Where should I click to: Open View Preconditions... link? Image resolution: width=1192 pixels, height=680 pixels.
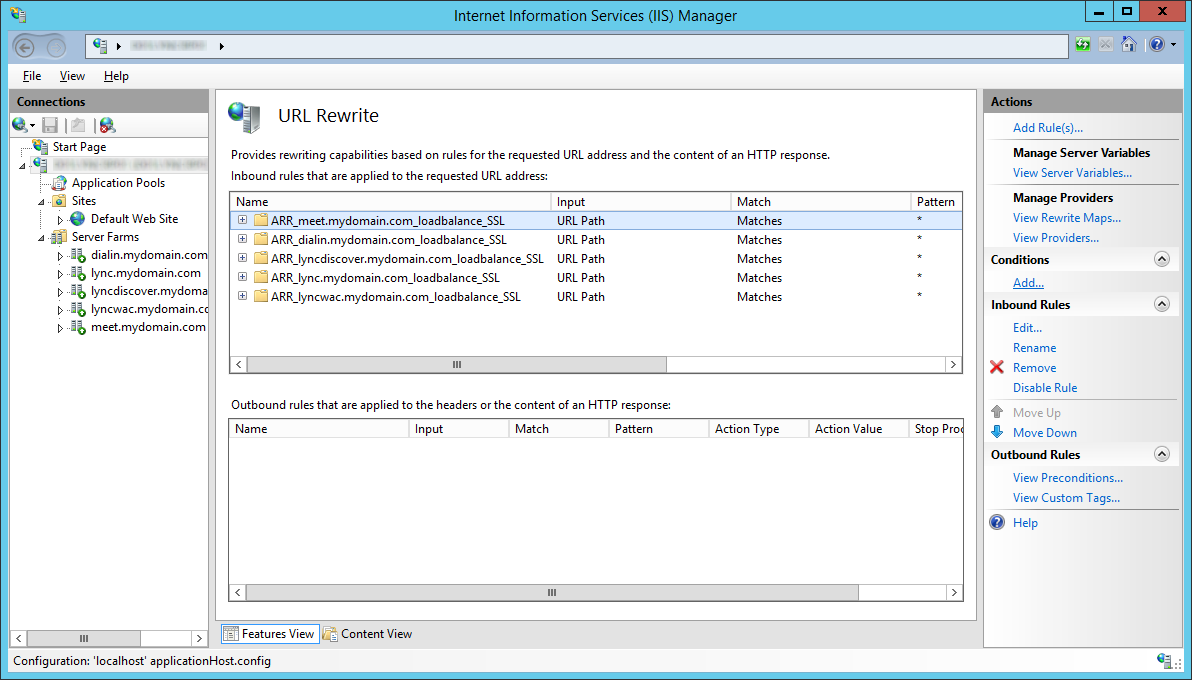pyautogui.click(x=1067, y=478)
